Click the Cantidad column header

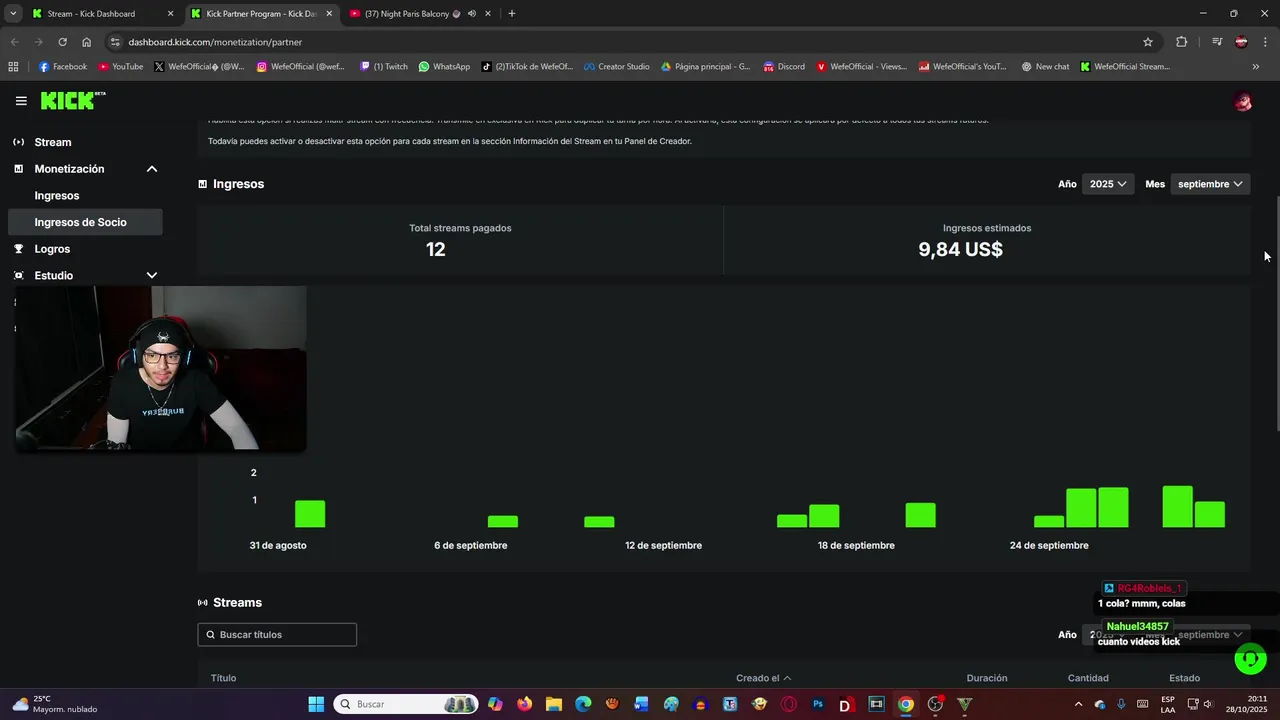point(1088,678)
